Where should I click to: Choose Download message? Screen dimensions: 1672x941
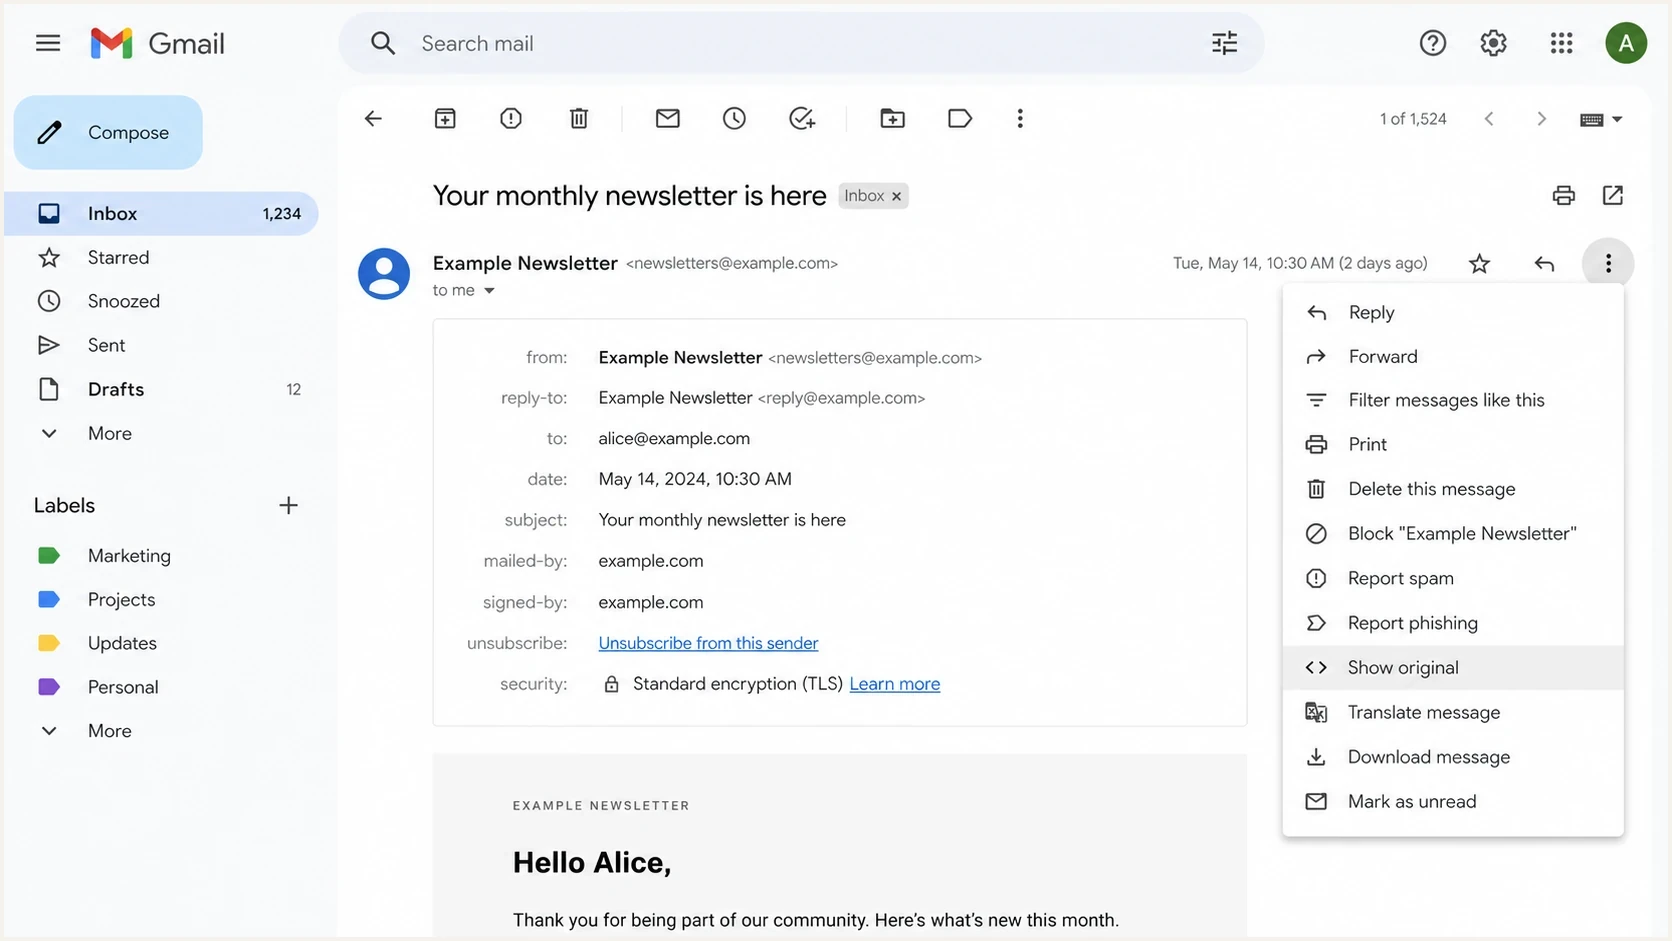tap(1453, 757)
